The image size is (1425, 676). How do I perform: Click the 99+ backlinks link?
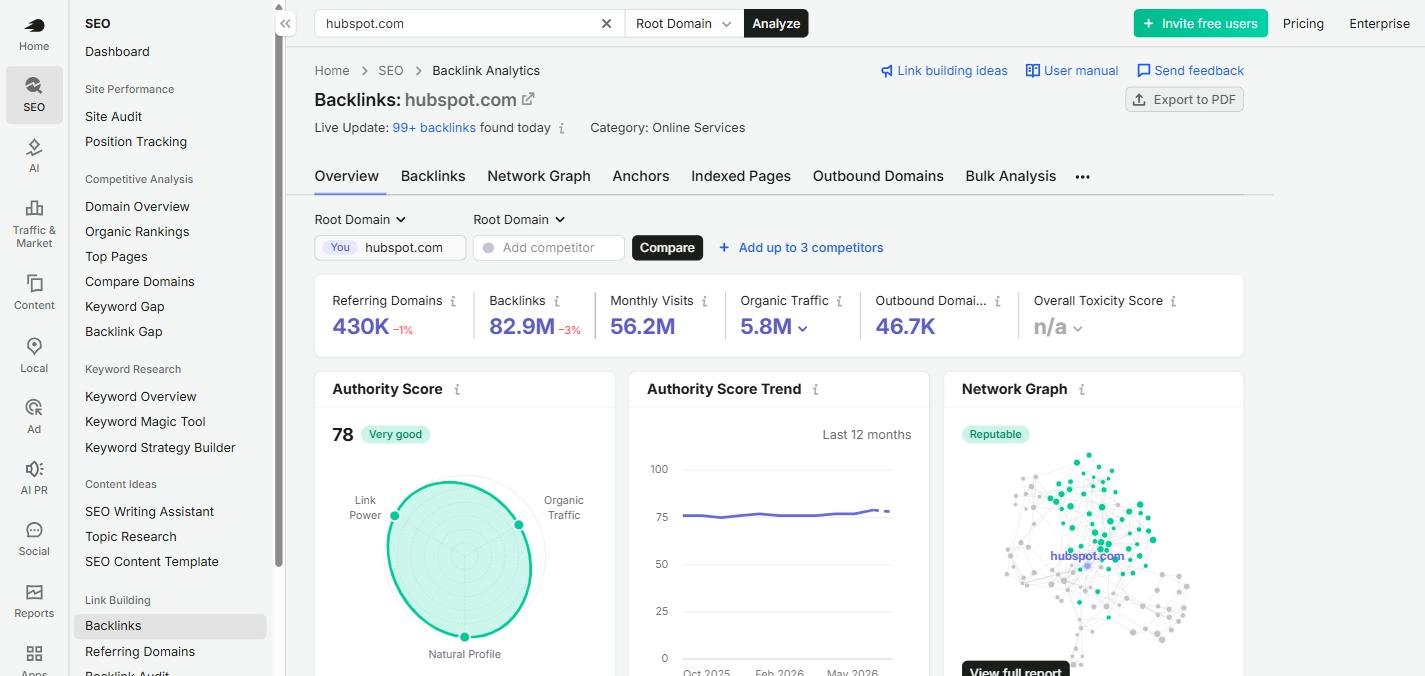434,128
